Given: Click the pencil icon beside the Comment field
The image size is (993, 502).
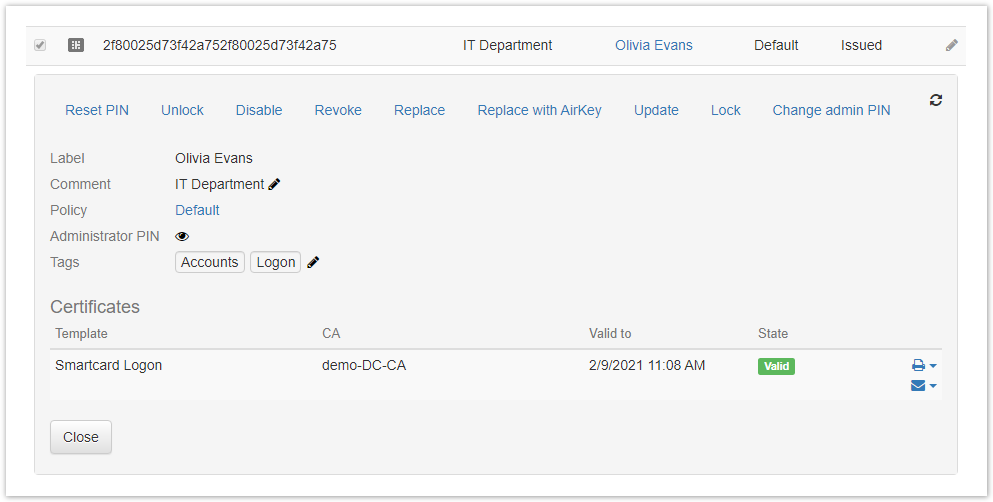Looking at the screenshot, I should click(x=275, y=184).
